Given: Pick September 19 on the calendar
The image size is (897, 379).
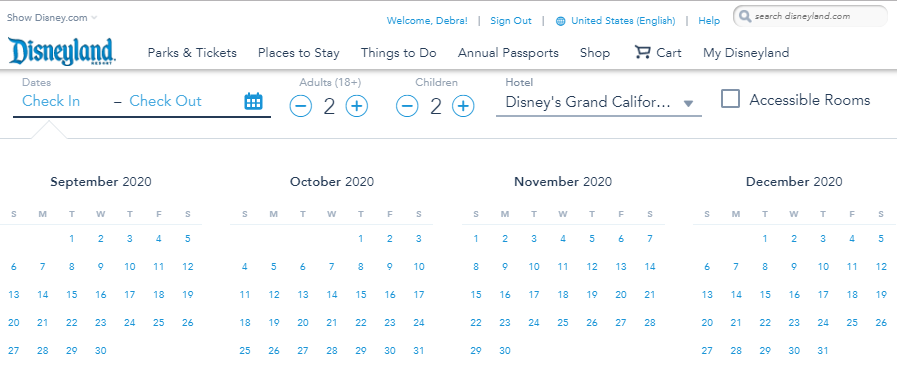Looking at the screenshot, I should click(x=188, y=295).
